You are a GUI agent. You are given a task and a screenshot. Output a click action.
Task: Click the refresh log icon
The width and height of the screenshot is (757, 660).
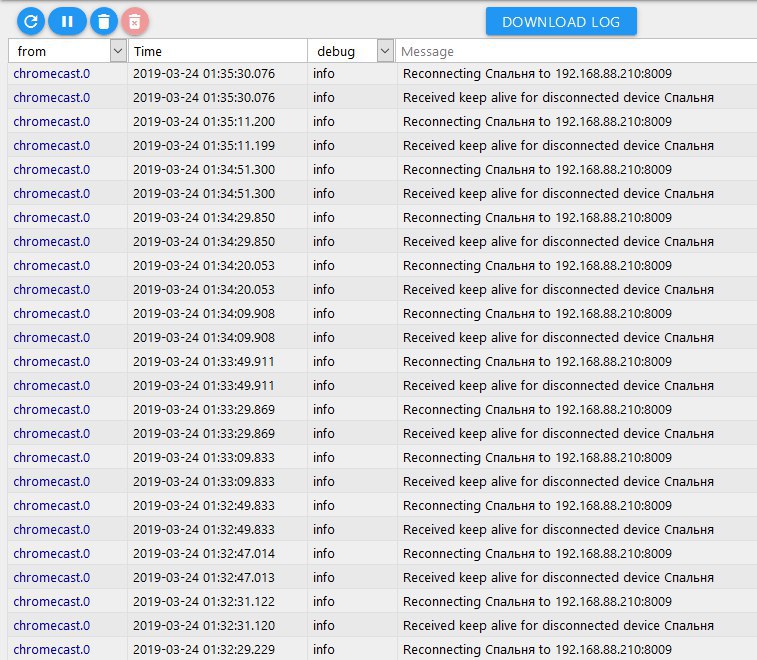[31, 21]
